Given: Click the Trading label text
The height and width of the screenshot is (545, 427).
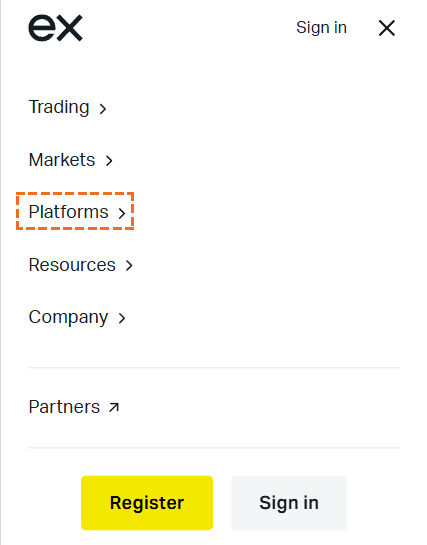Looking at the screenshot, I should [x=59, y=107].
